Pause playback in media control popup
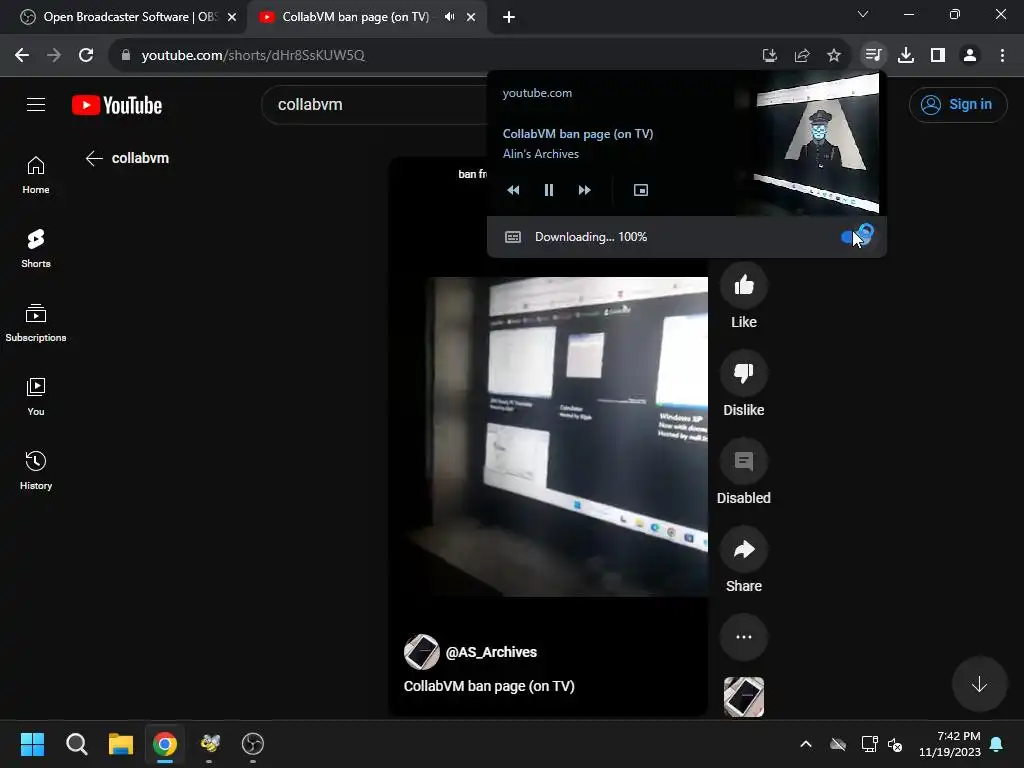 [549, 190]
